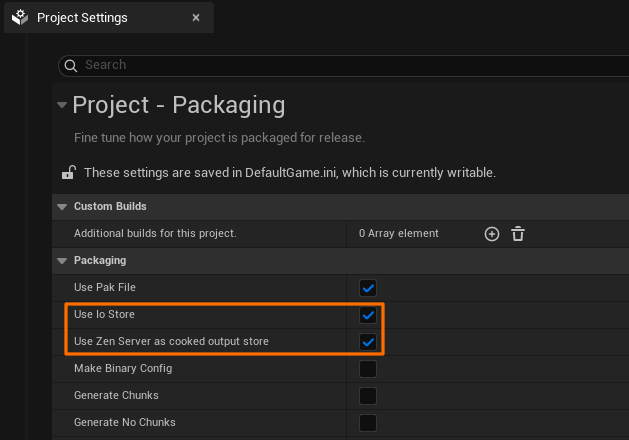This screenshot has width=629, height=440.
Task: Click into the settings Search field
Action: 300,65
